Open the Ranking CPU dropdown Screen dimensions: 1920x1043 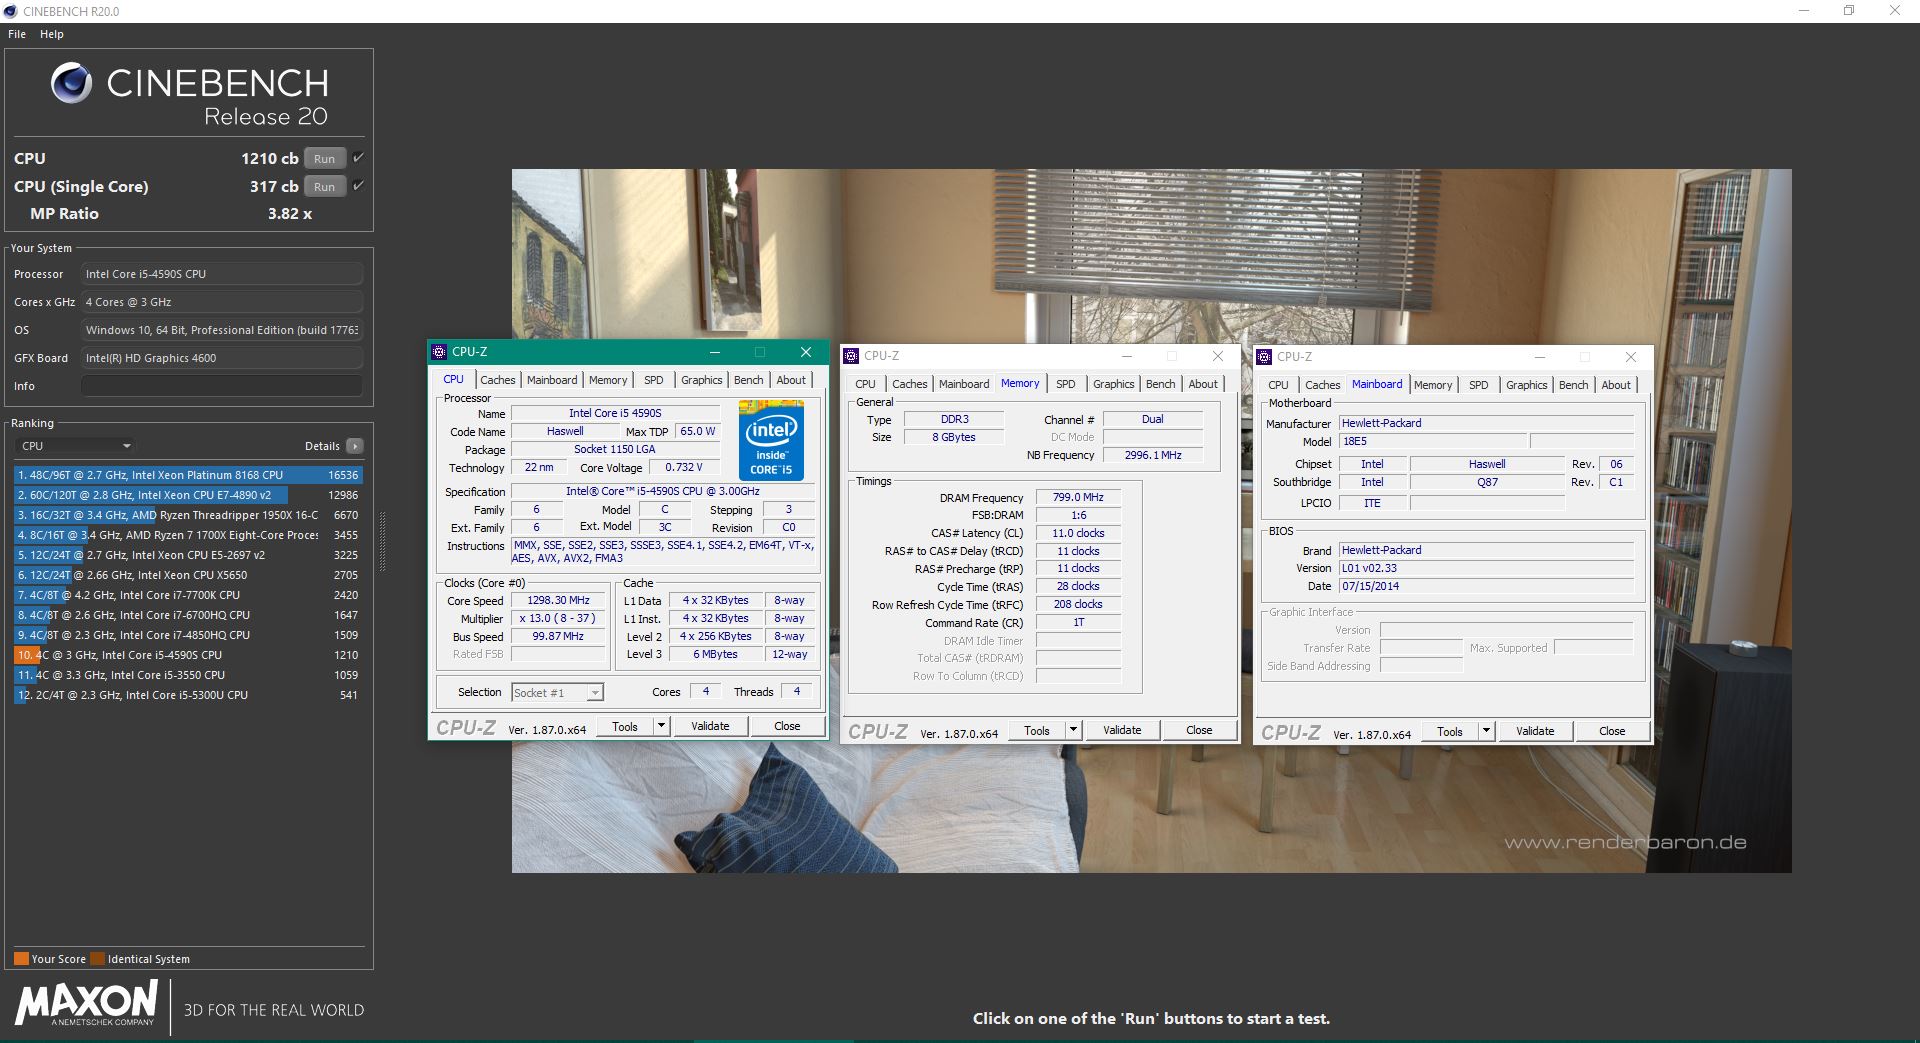tap(76, 446)
